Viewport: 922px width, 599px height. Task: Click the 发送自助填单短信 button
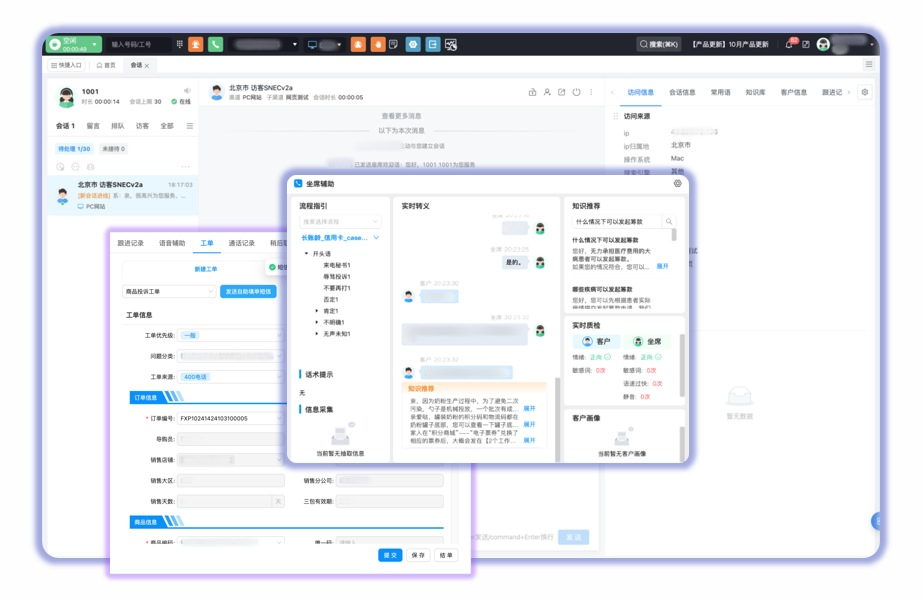tap(248, 291)
